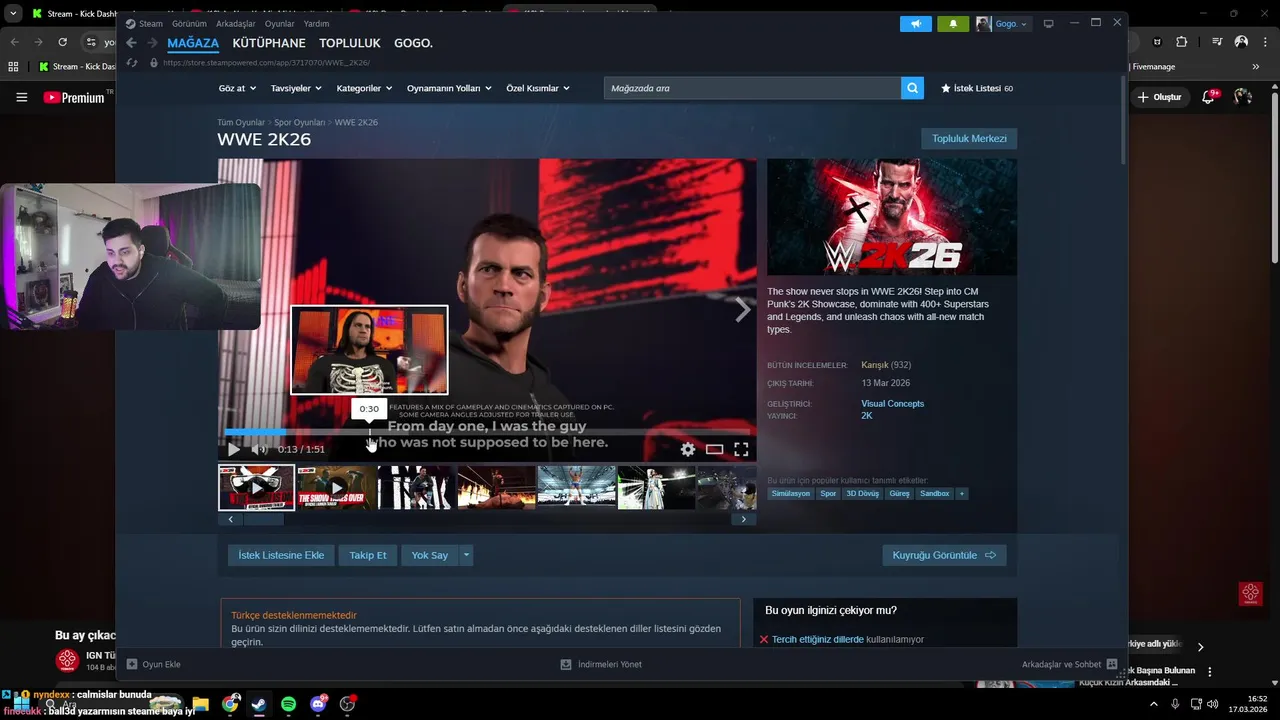Screen dimensions: 1280x720
Task: Open Topluluk Merkezi button
Action: 969,139
